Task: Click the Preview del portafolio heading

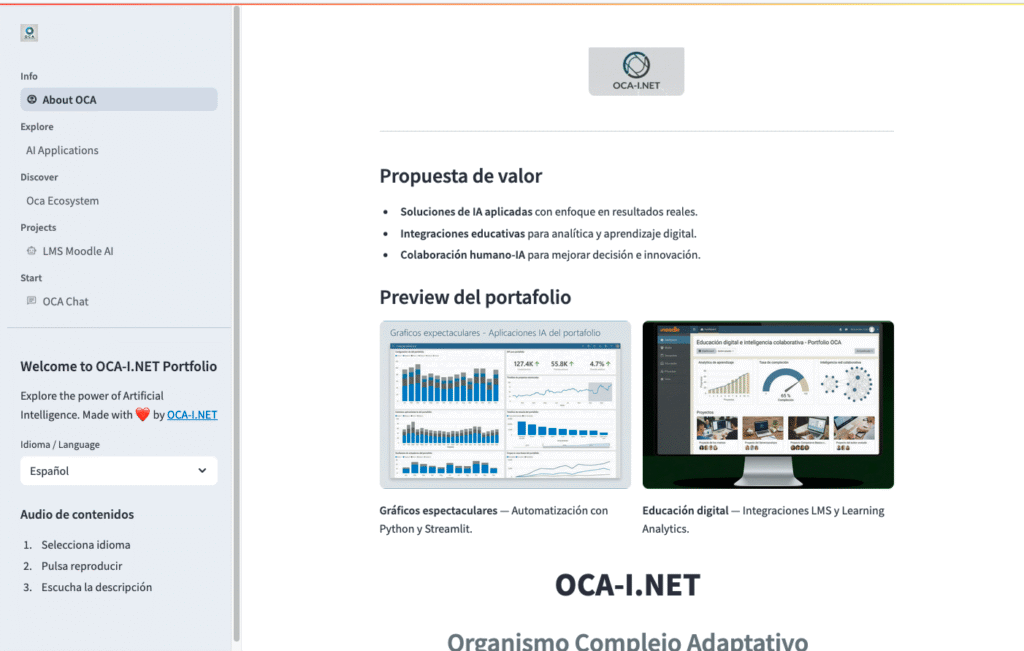Action: click(x=475, y=297)
